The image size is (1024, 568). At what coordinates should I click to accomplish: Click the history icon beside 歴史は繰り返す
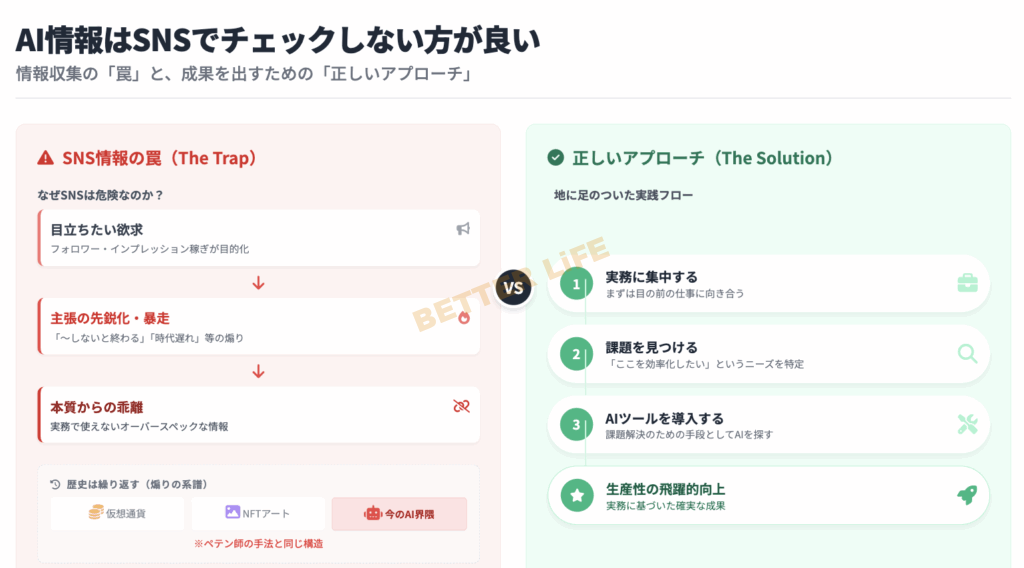click(x=56, y=484)
